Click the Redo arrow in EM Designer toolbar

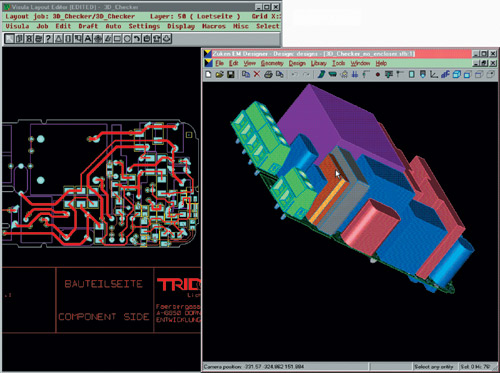[306, 74]
